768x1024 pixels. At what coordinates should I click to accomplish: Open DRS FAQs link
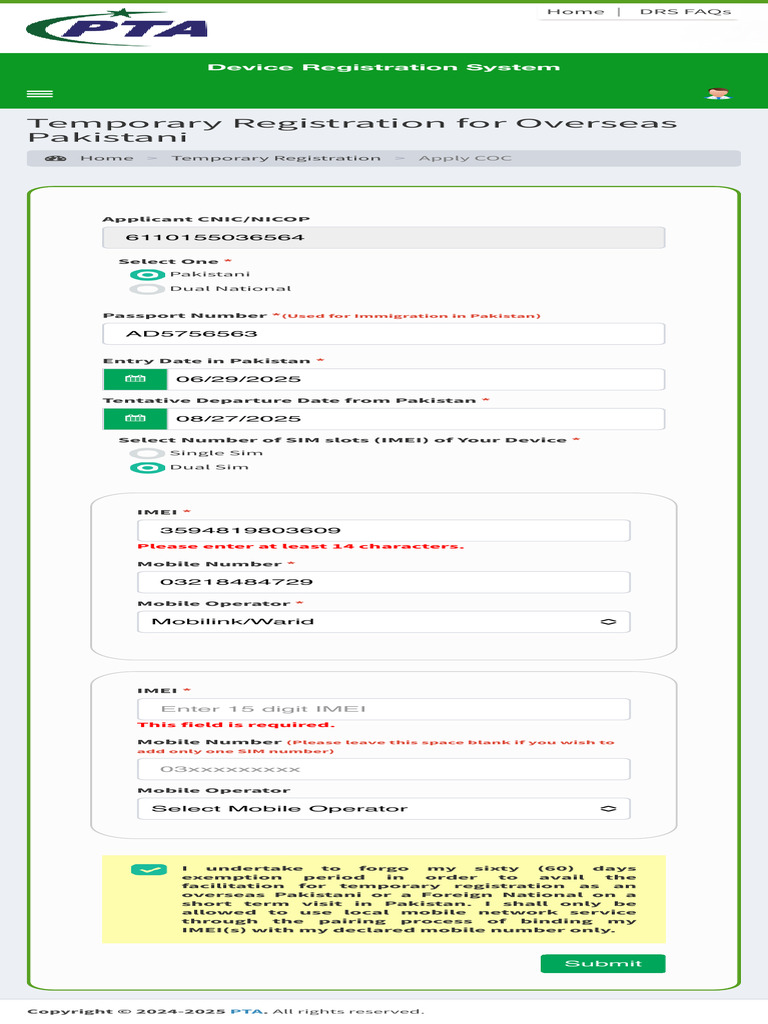(686, 12)
